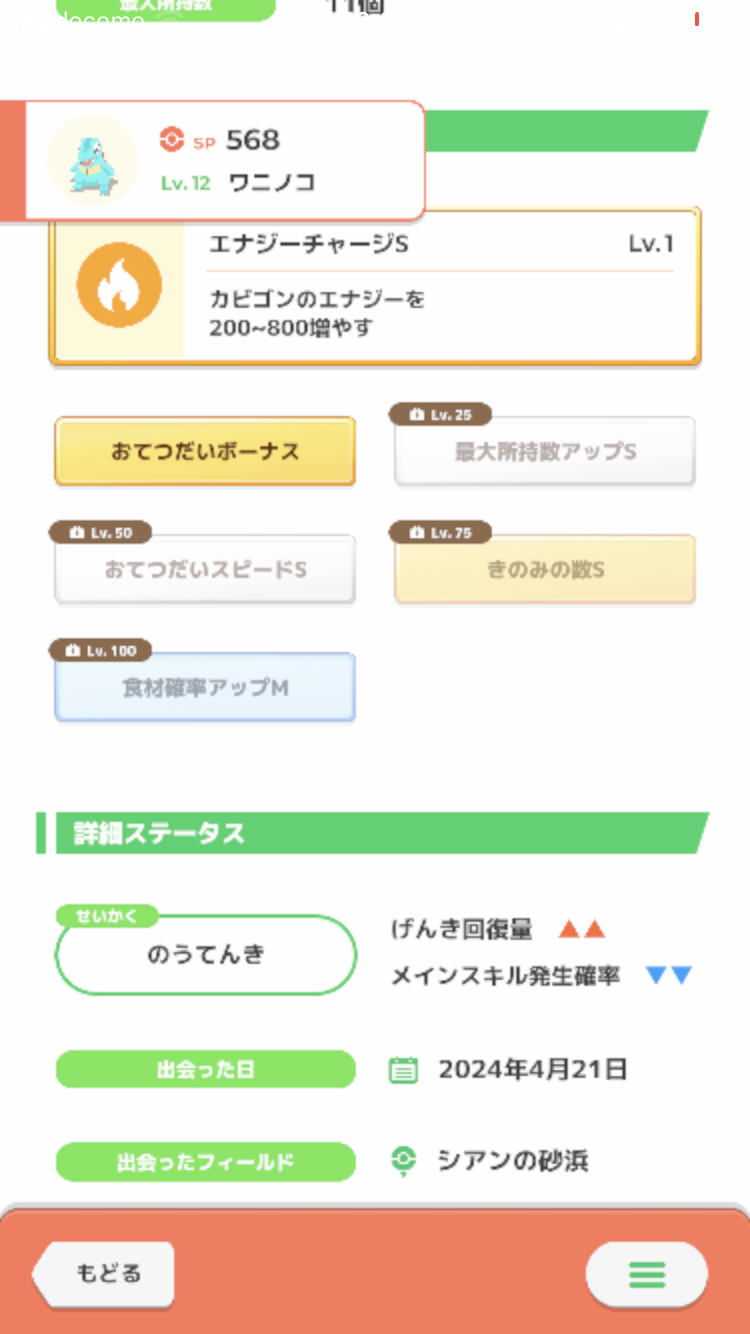This screenshot has height=1334, width=750.
Task: Tap the Lv. 100 lock badge
Action: [x=100, y=651]
